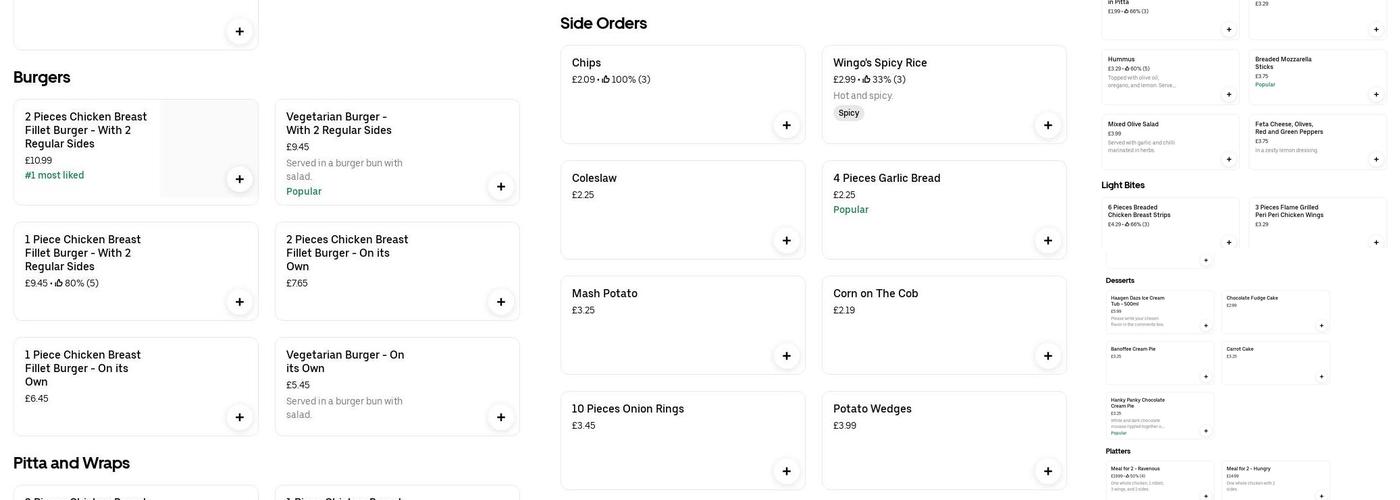This screenshot has height=500, width=1400.
Task: Click plus button on Coleslaw
Action: 786,240
